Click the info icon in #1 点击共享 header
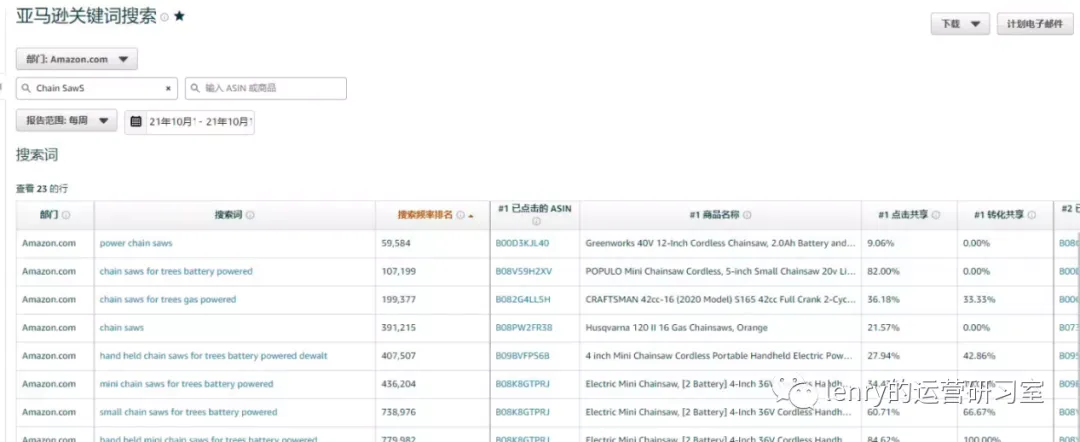Viewport: 1080px width, 442px height. point(935,215)
